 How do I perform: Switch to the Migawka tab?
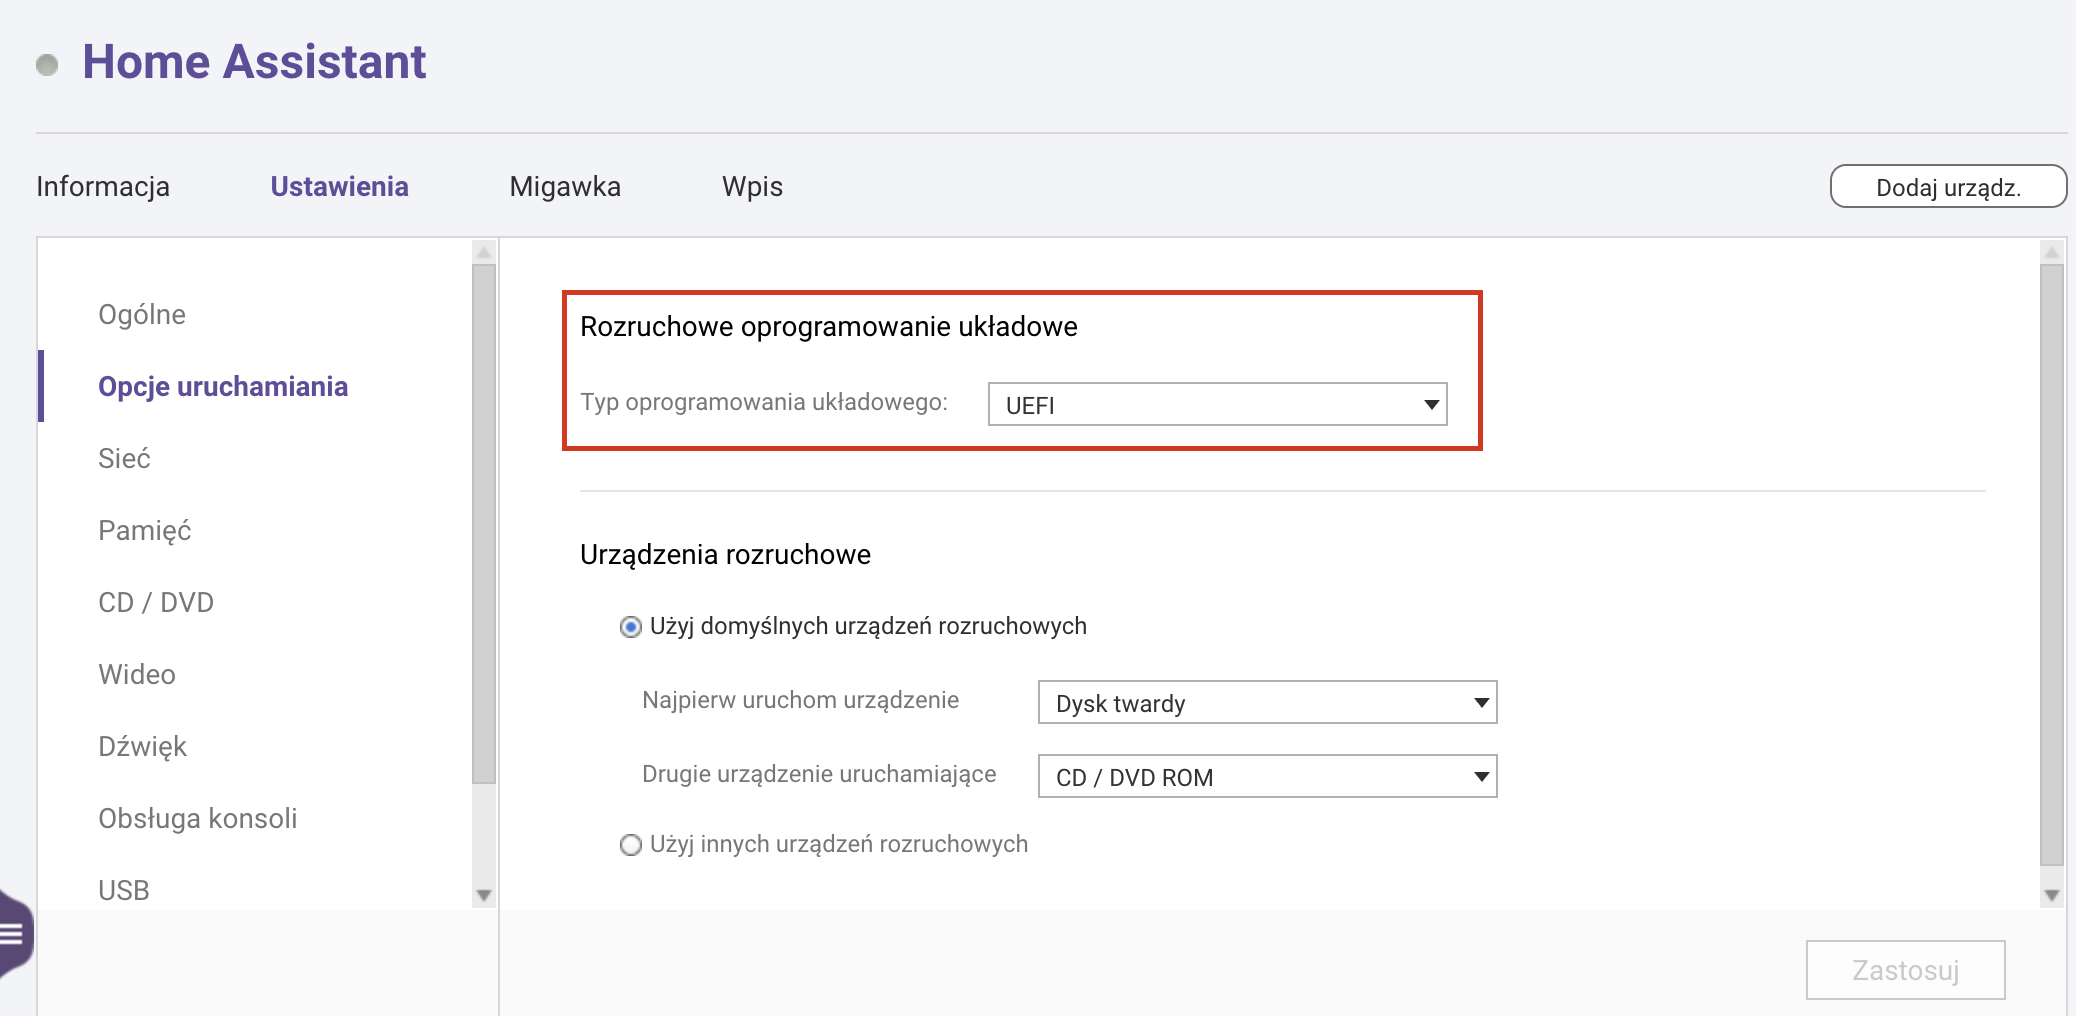pos(565,187)
